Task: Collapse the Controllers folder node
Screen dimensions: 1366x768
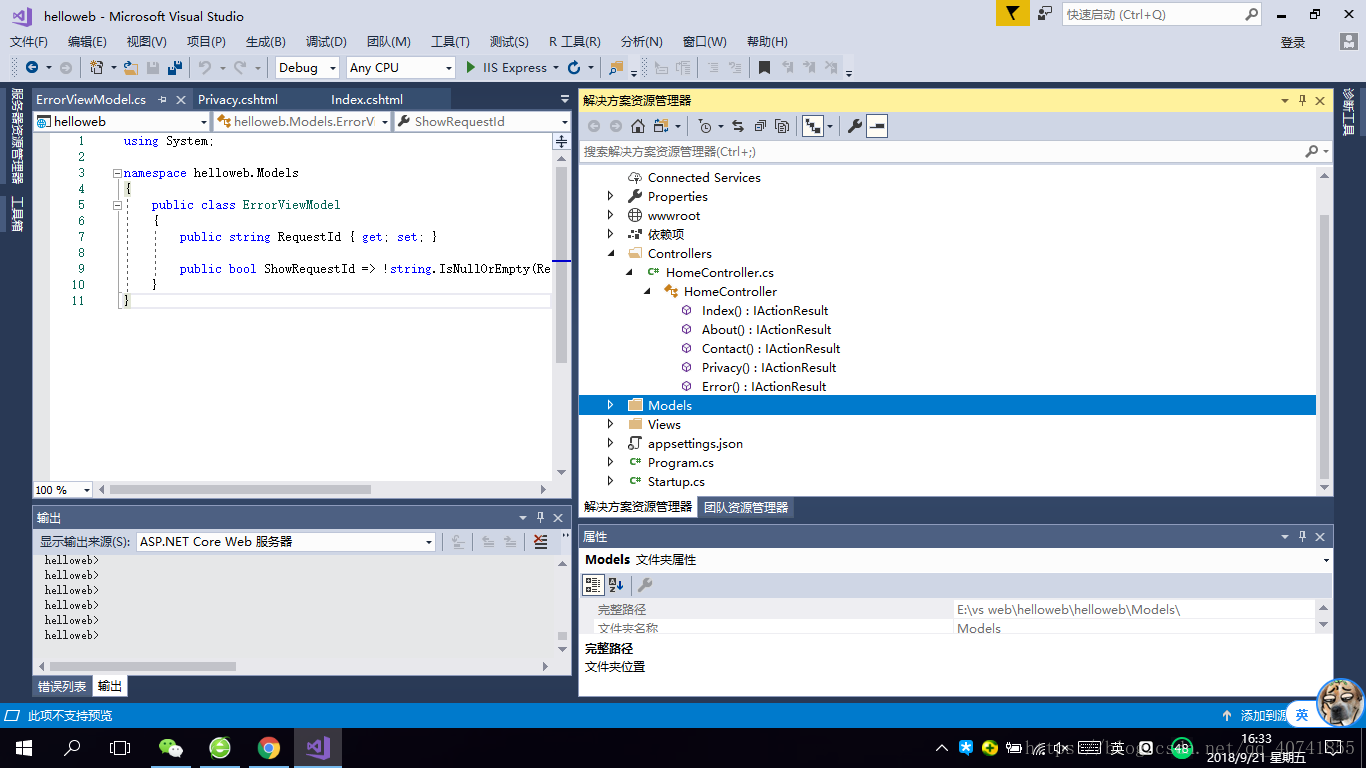Action: 611,254
